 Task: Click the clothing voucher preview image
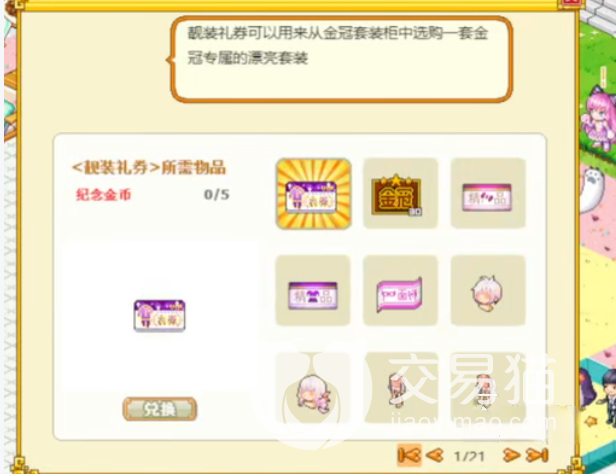(160, 316)
